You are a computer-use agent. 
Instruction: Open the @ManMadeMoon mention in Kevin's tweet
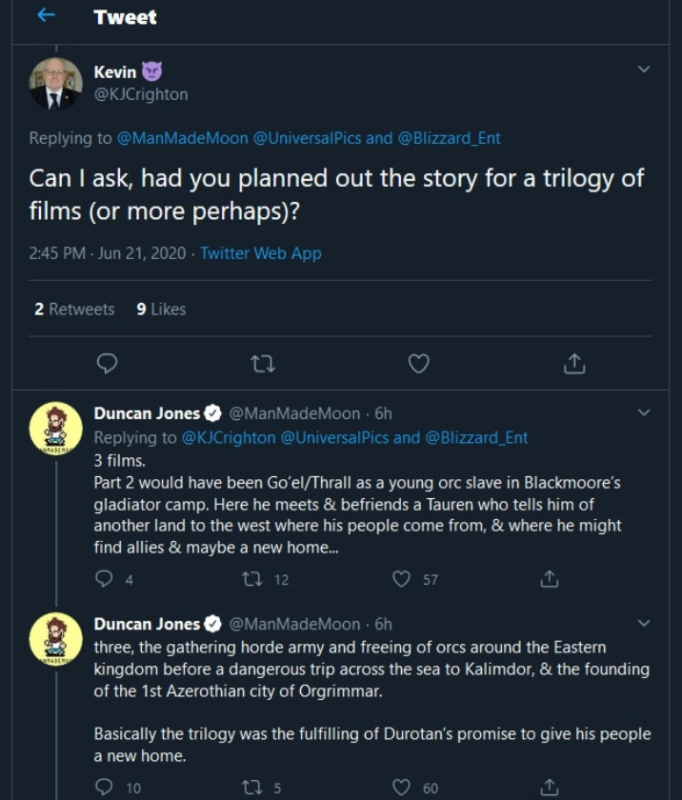pyautogui.click(x=182, y=138)
